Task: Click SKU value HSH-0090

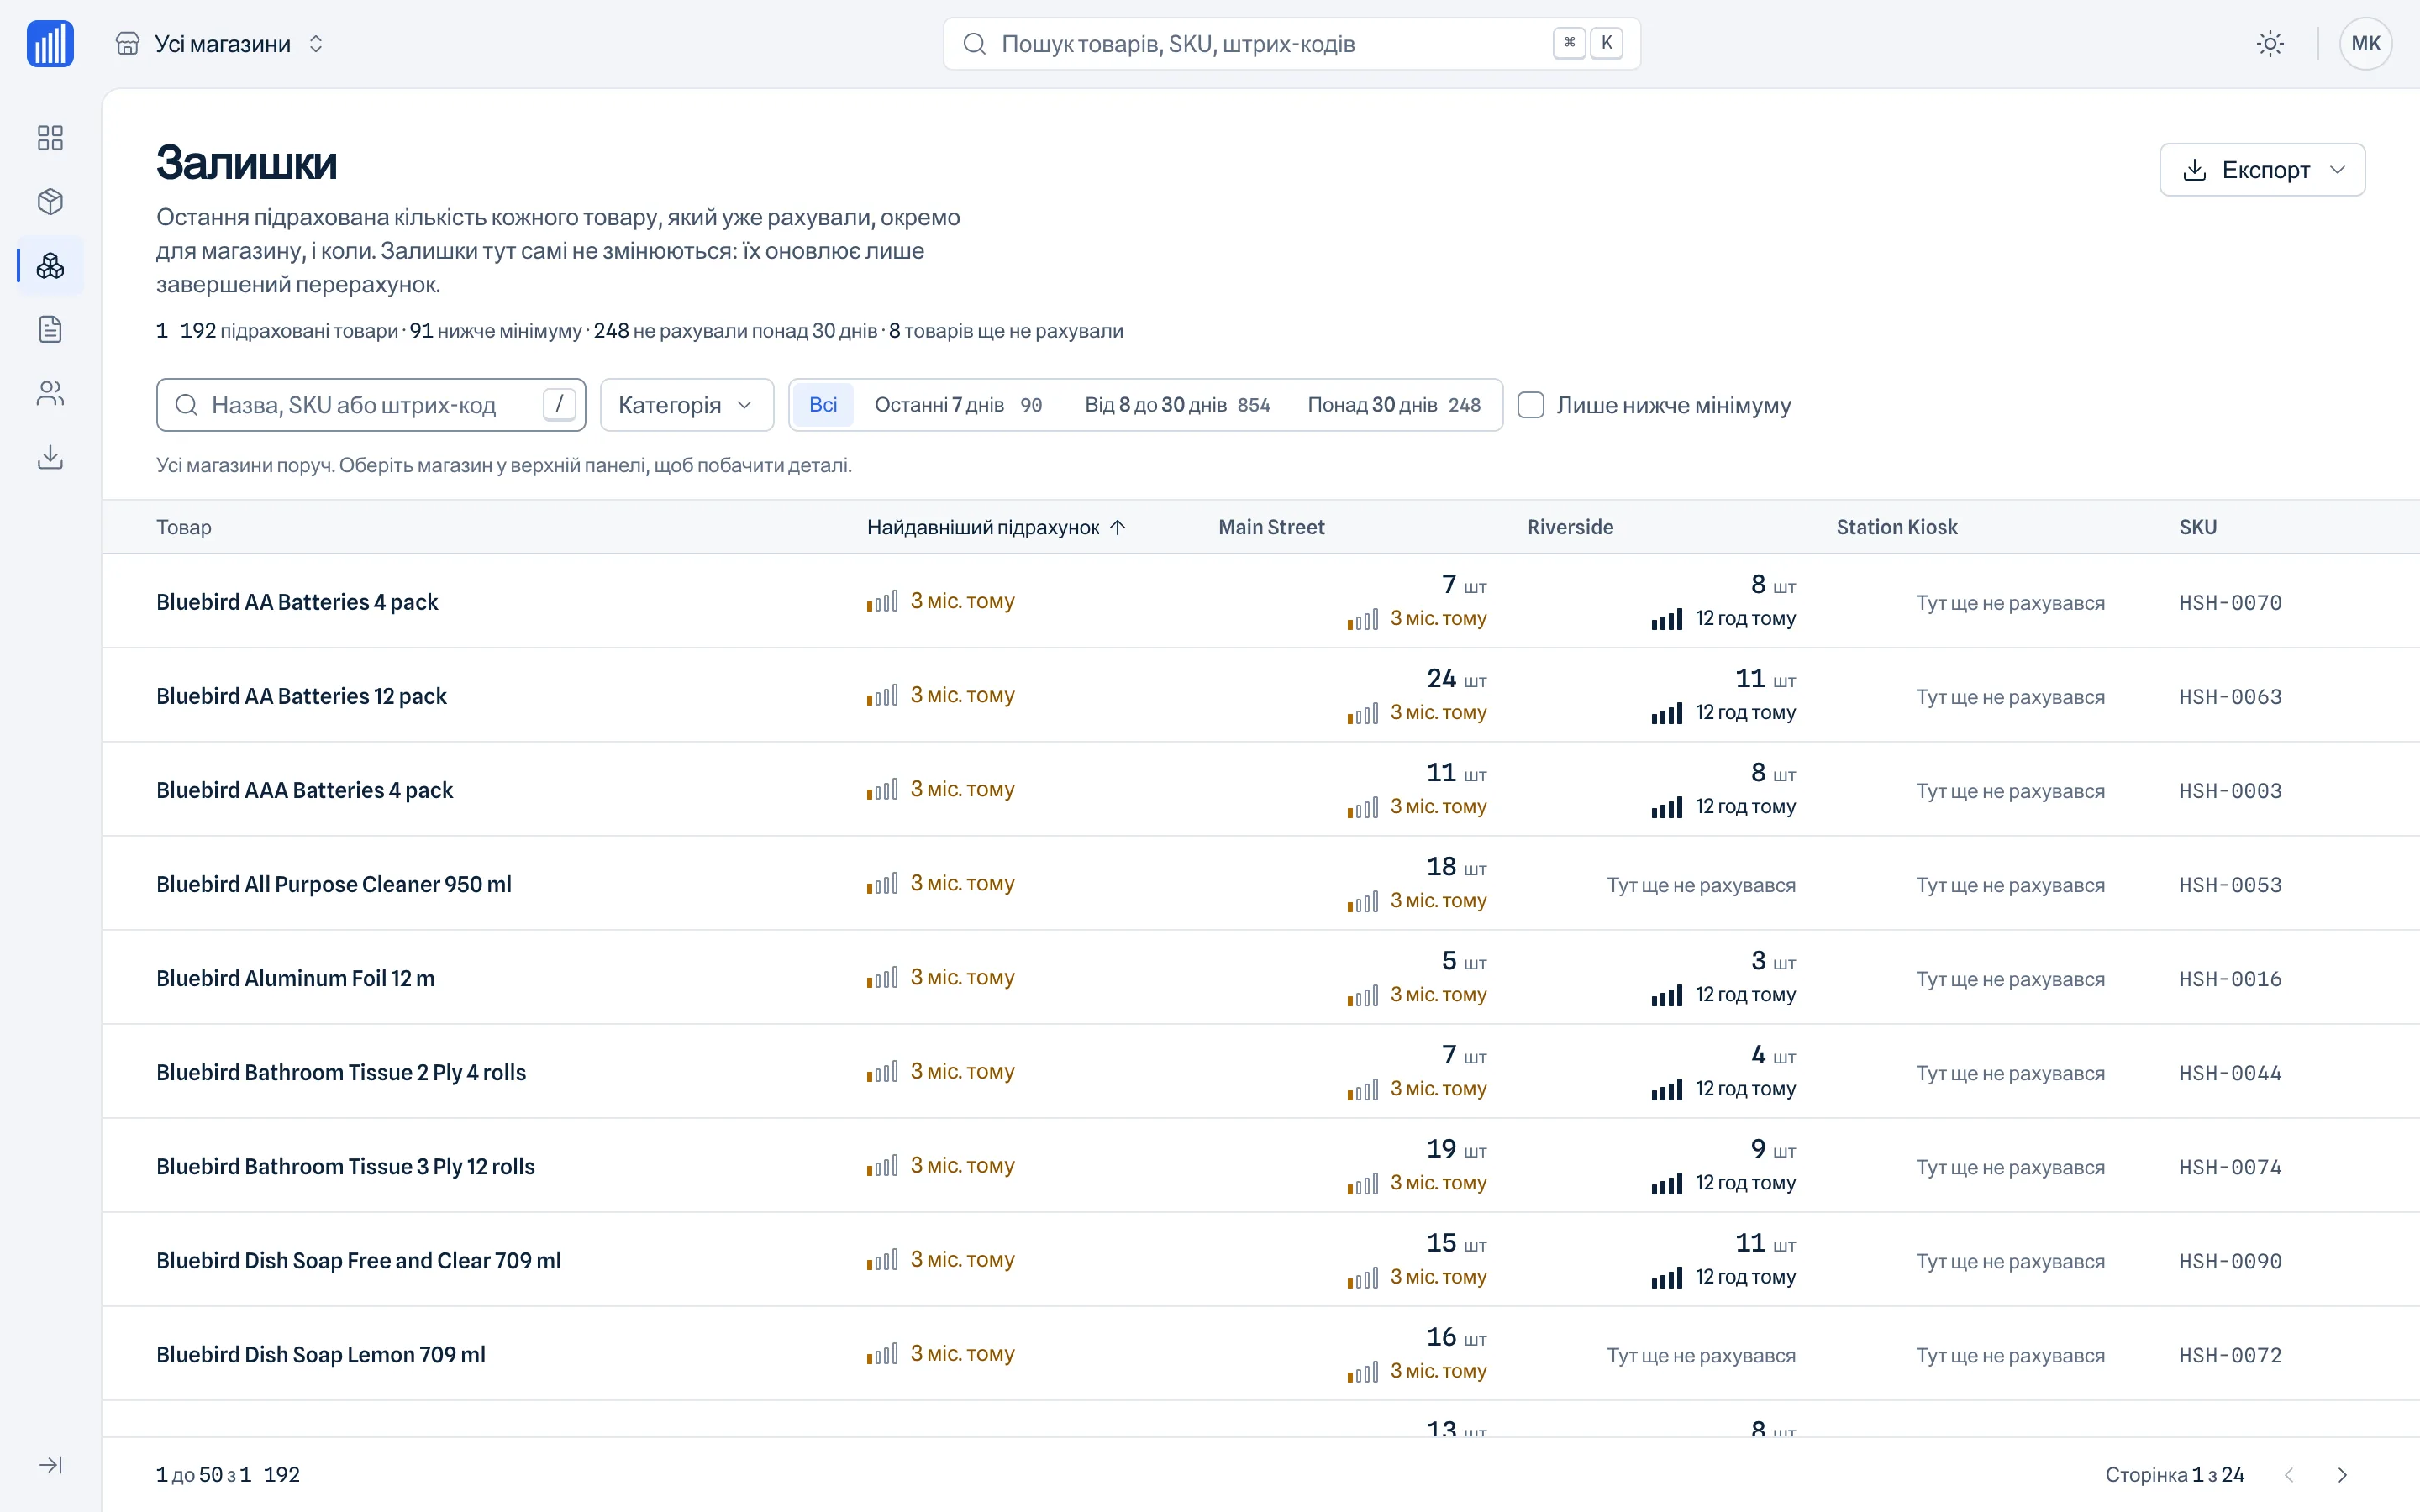Action: click(x=2231, y=1261)
